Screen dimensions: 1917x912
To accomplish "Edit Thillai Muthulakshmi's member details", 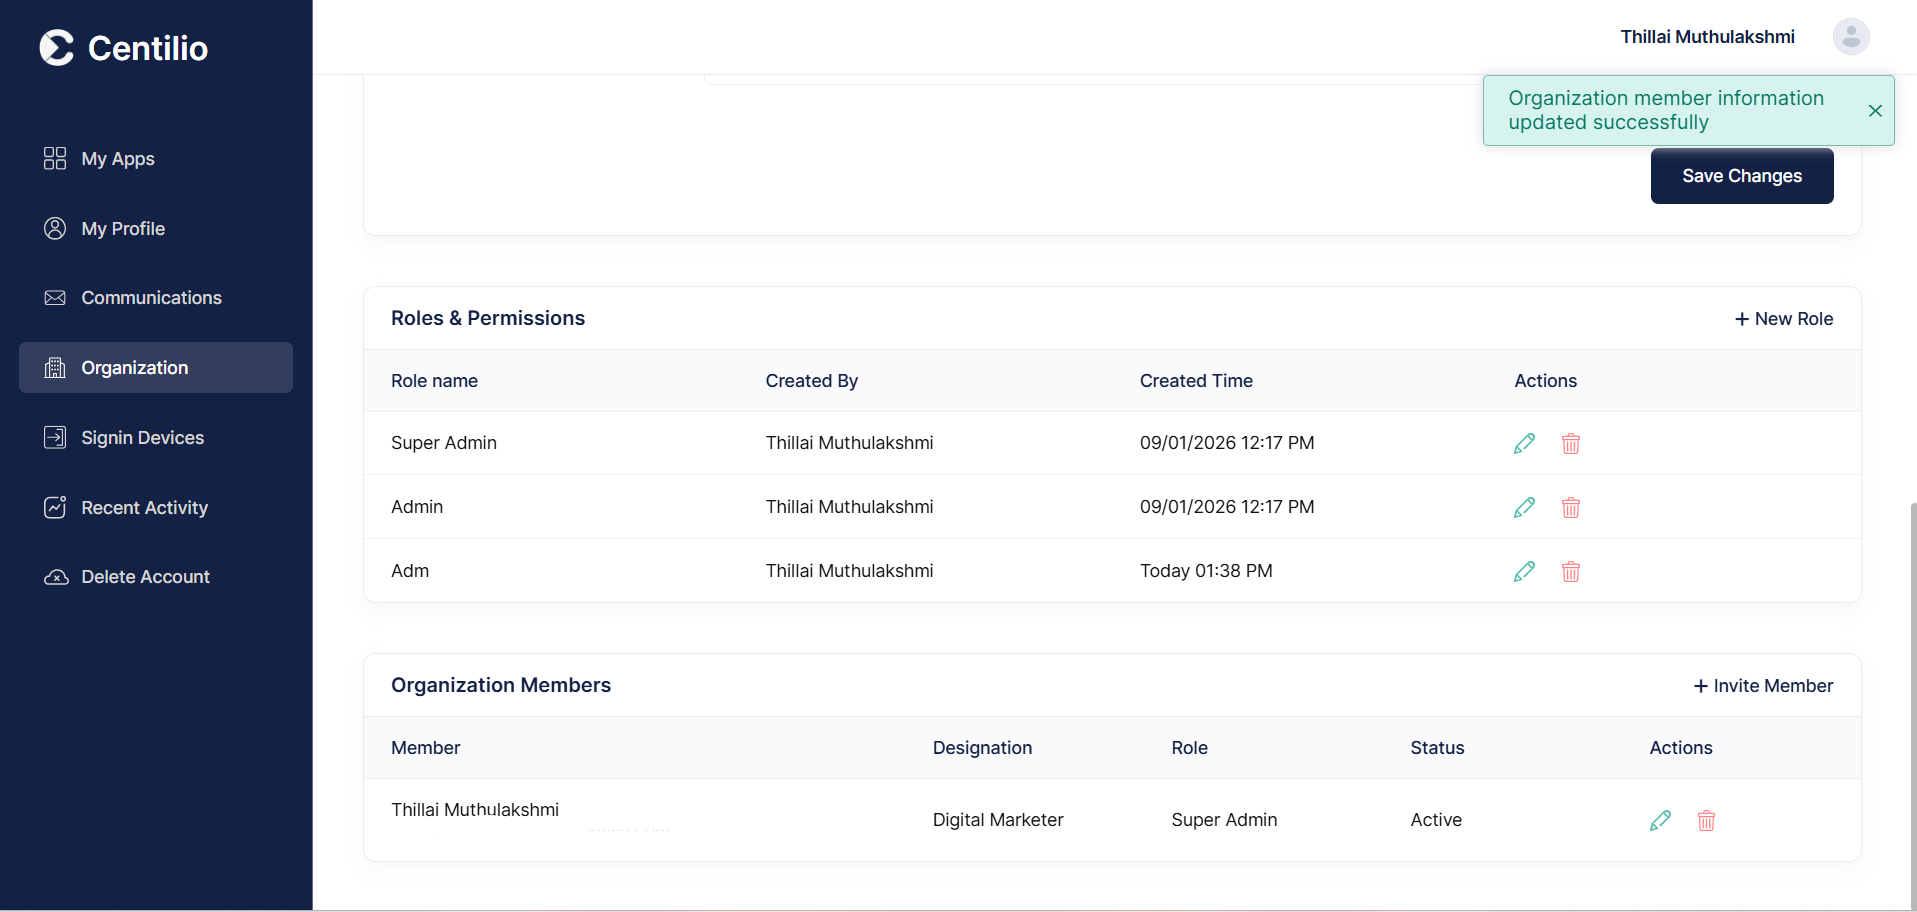I will pos(1661,820).
